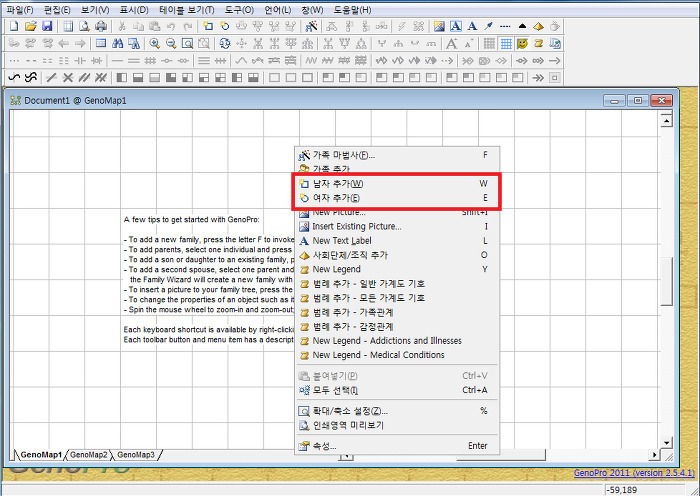
Task: Open the 도움말(H) menu
Action: pyautogui.click(x=352, y=10)
